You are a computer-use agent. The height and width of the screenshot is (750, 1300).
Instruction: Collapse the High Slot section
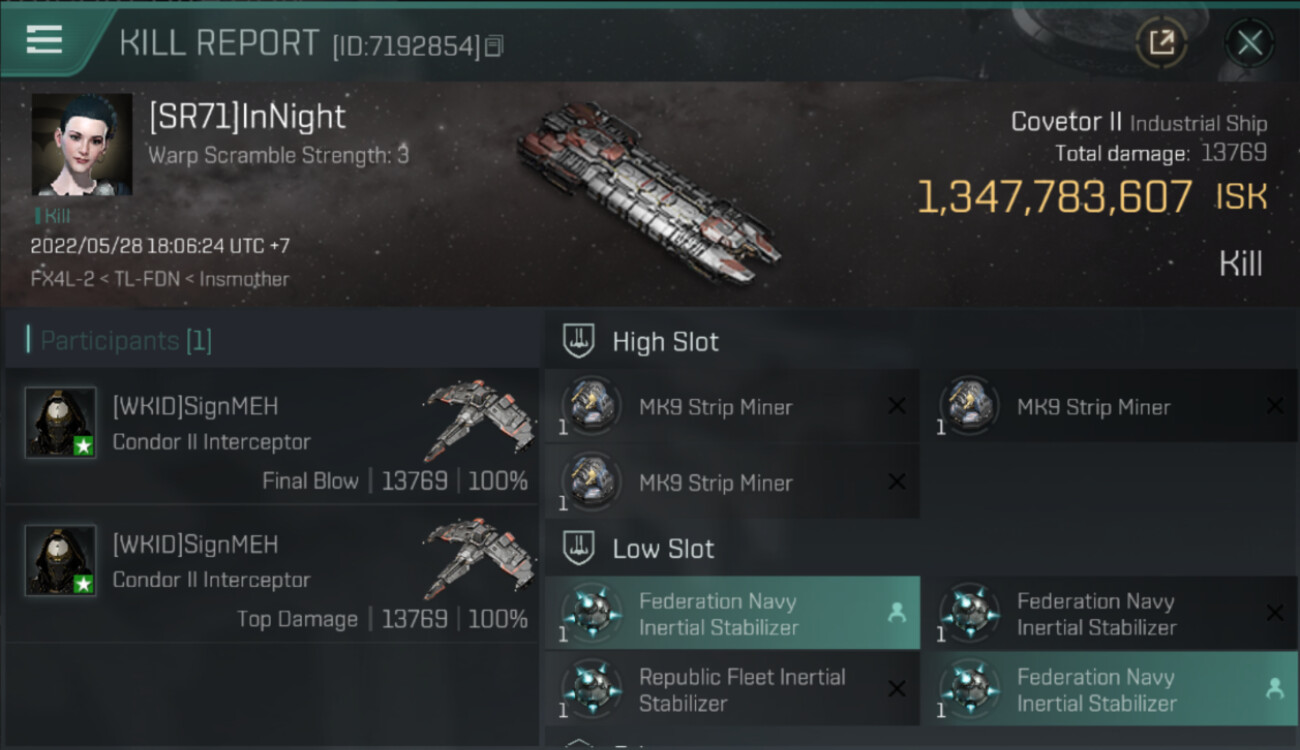[x=580, y=341]
